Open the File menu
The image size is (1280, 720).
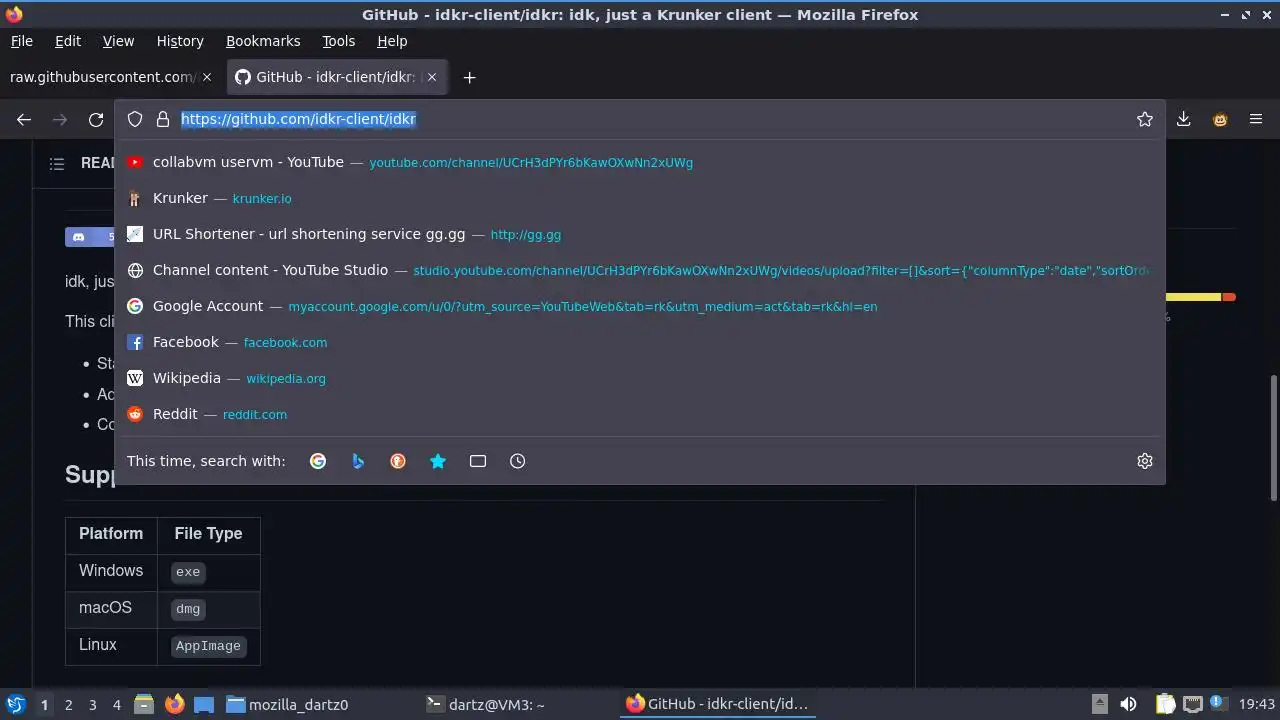pos(21,41)
